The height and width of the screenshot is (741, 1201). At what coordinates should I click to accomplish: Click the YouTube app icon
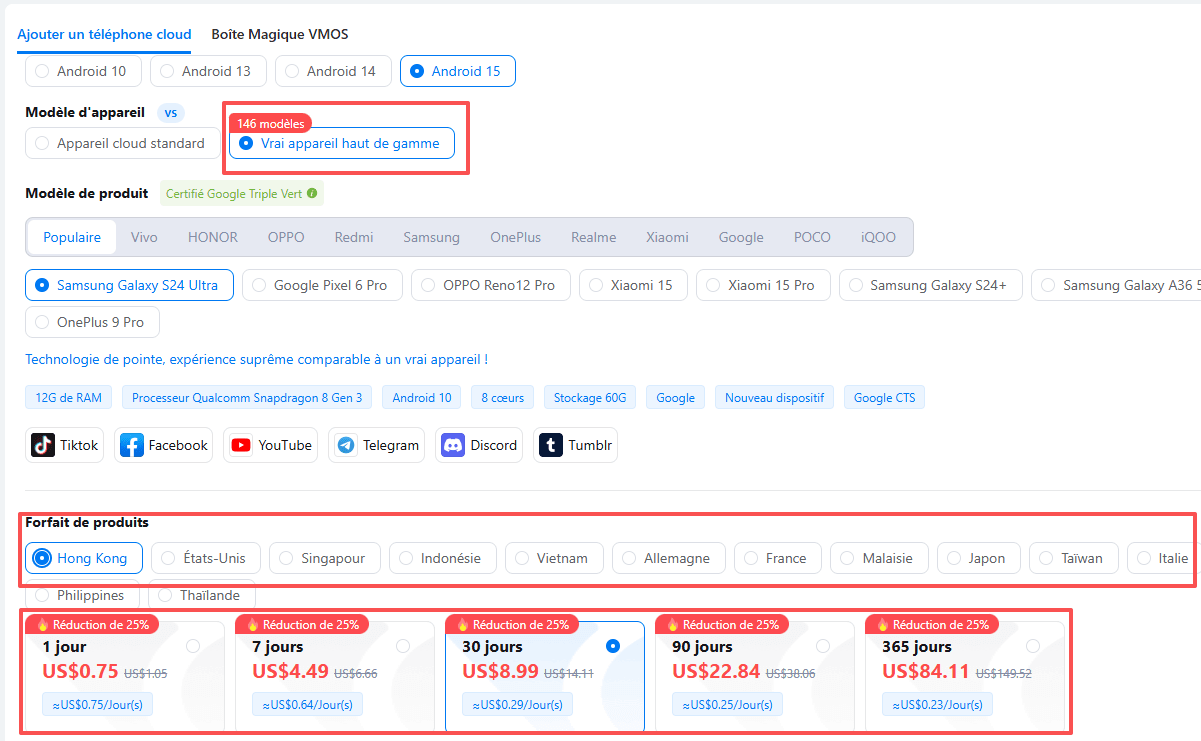tap(241, 445)
